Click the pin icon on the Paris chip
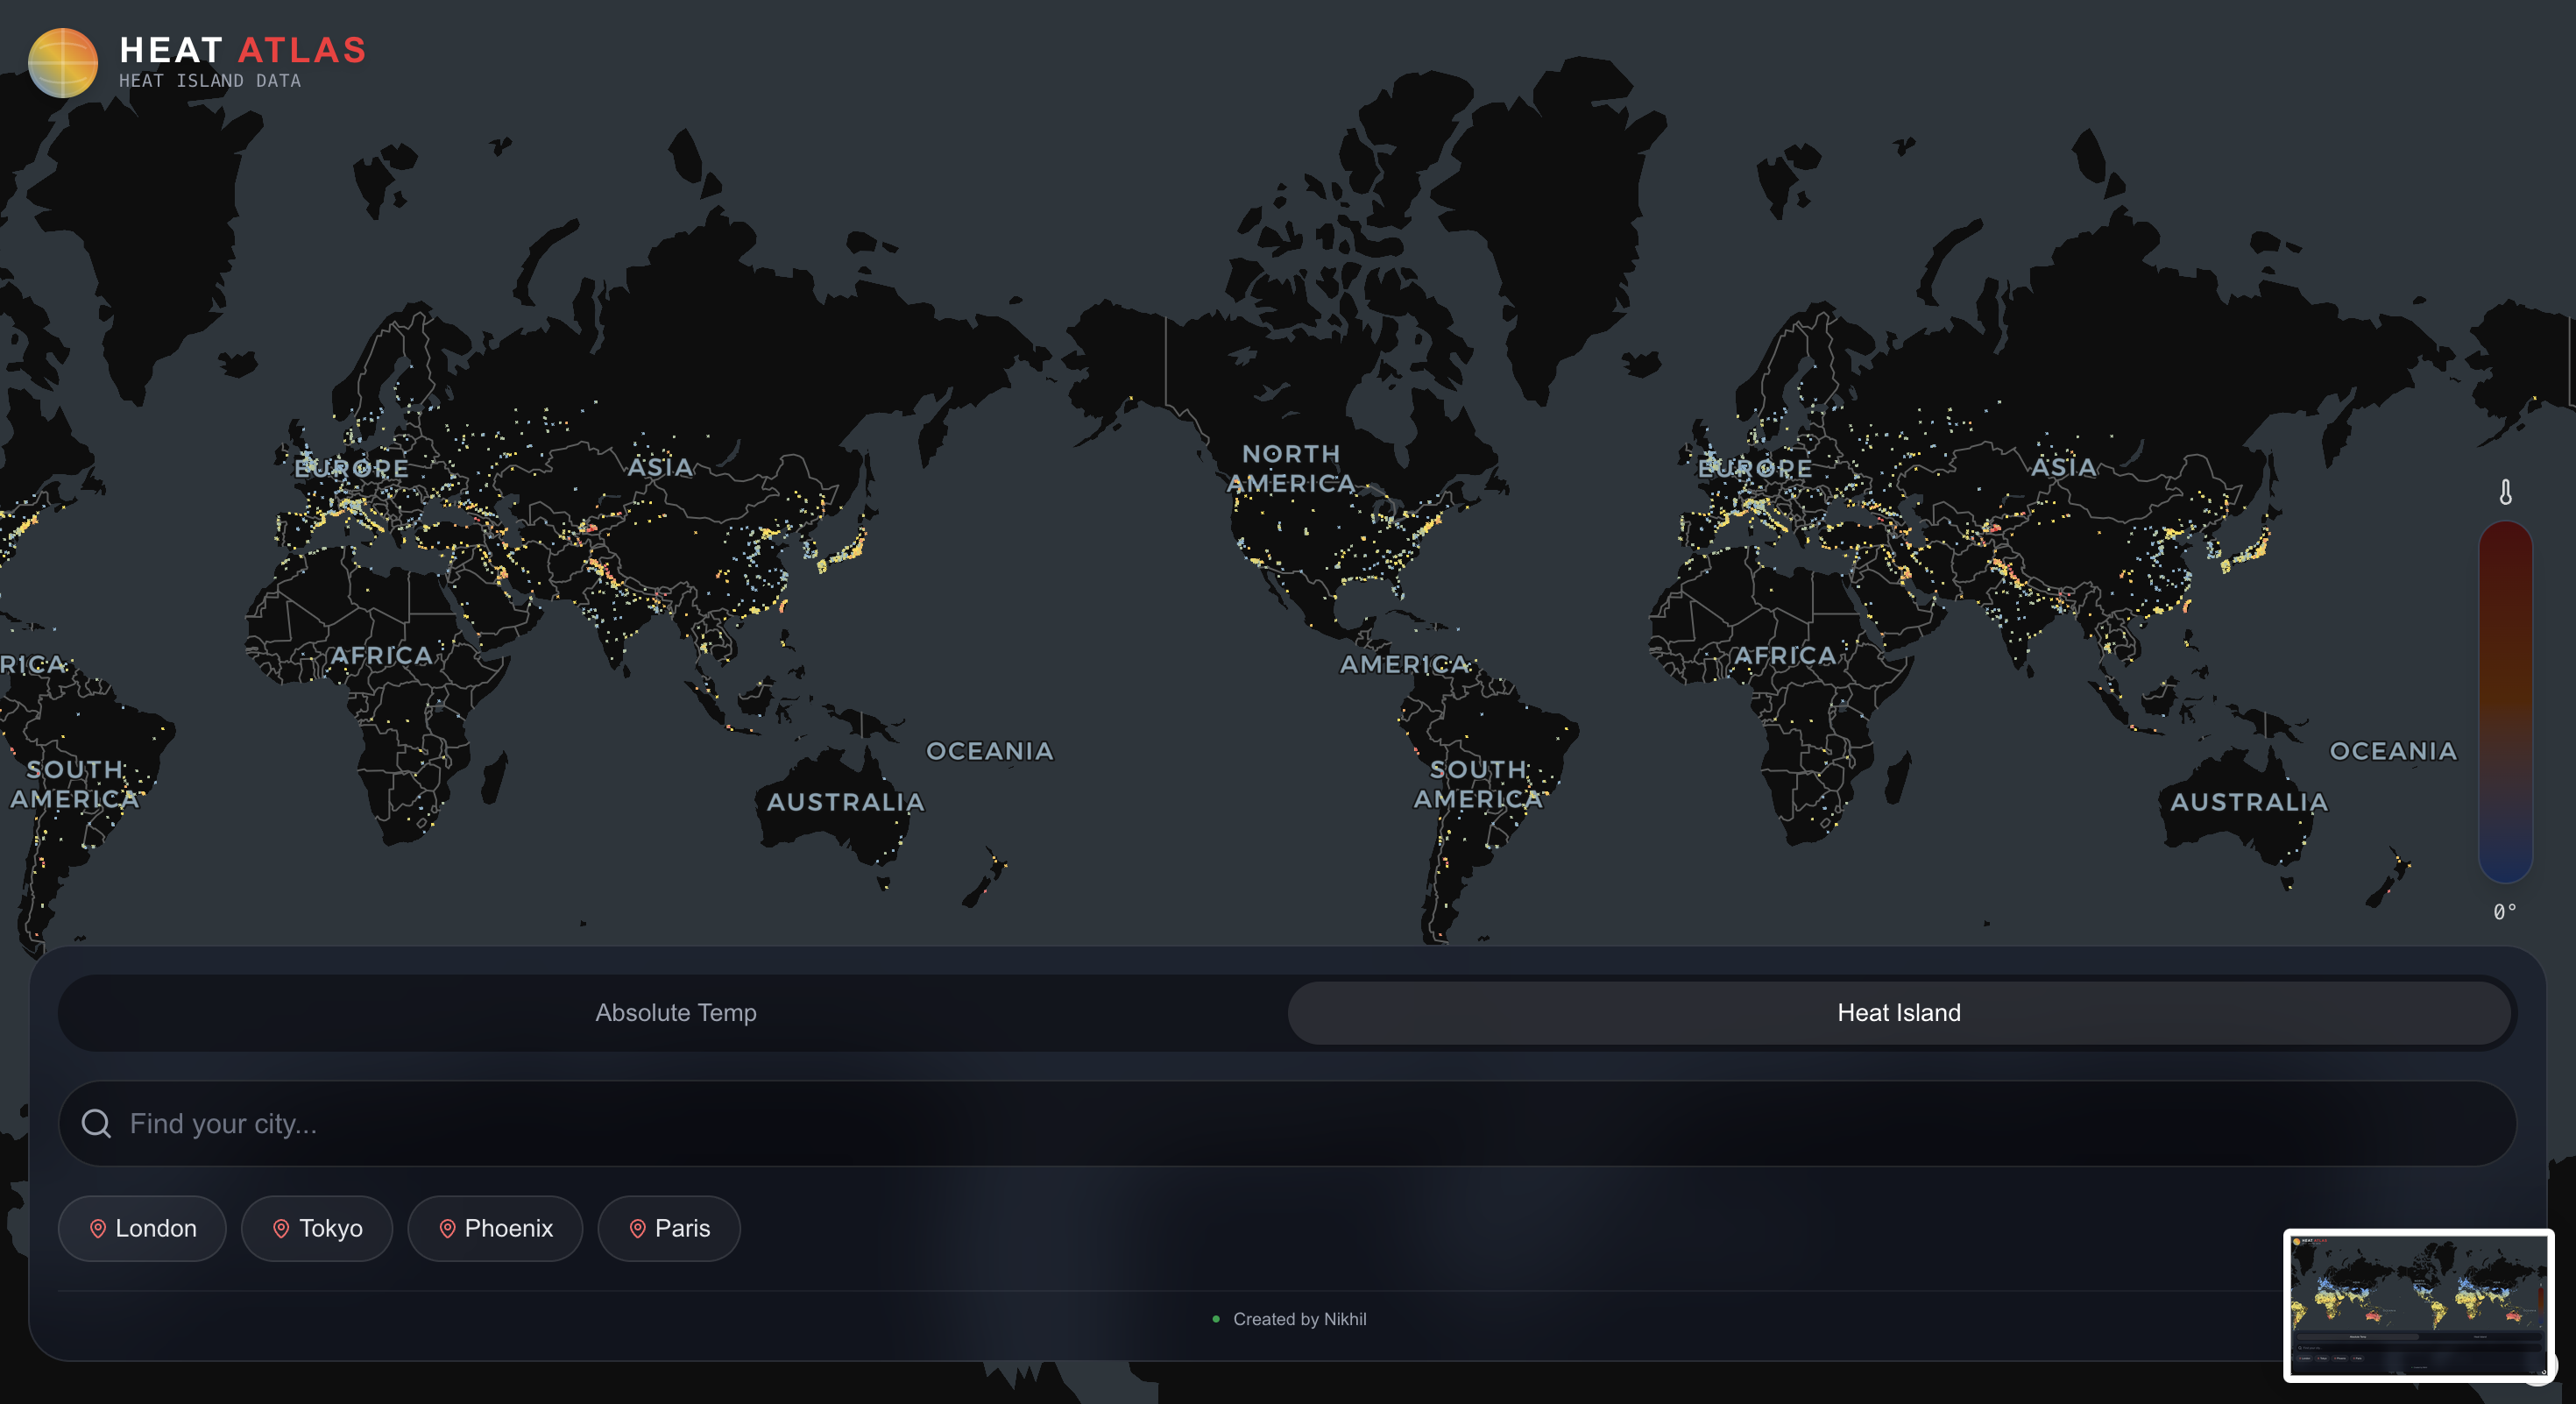 (638, 1229)
